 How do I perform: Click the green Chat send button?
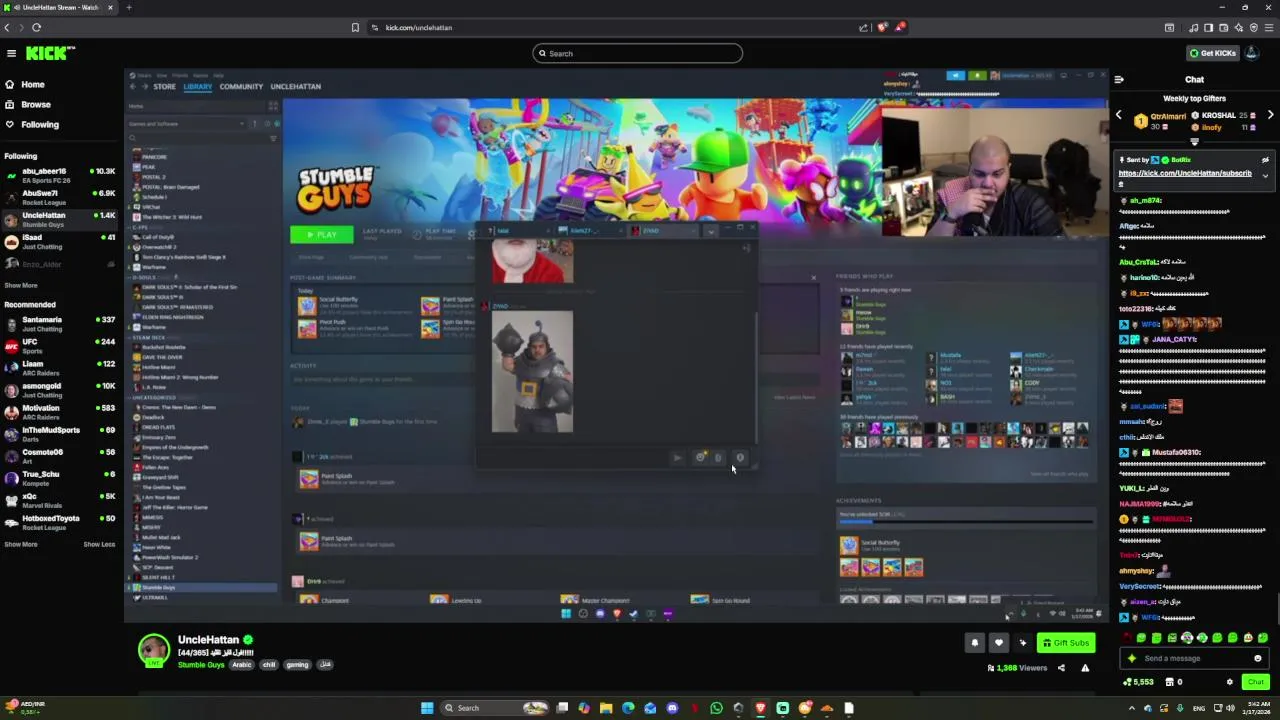1256,682
